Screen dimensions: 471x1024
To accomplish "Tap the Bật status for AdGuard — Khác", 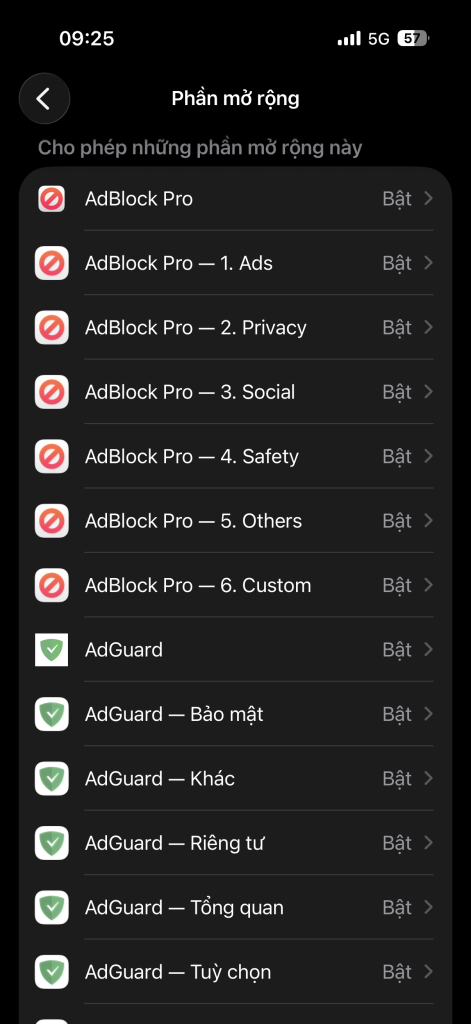I will click(397, 778).
